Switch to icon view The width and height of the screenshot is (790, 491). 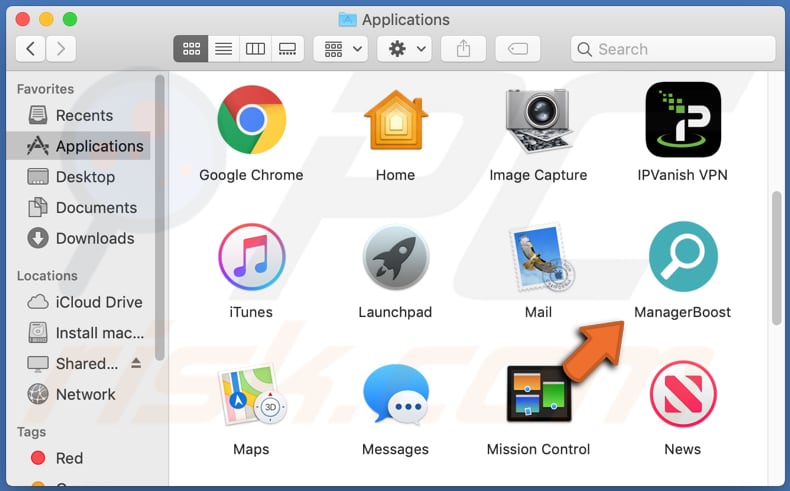[x=191, y=49]
